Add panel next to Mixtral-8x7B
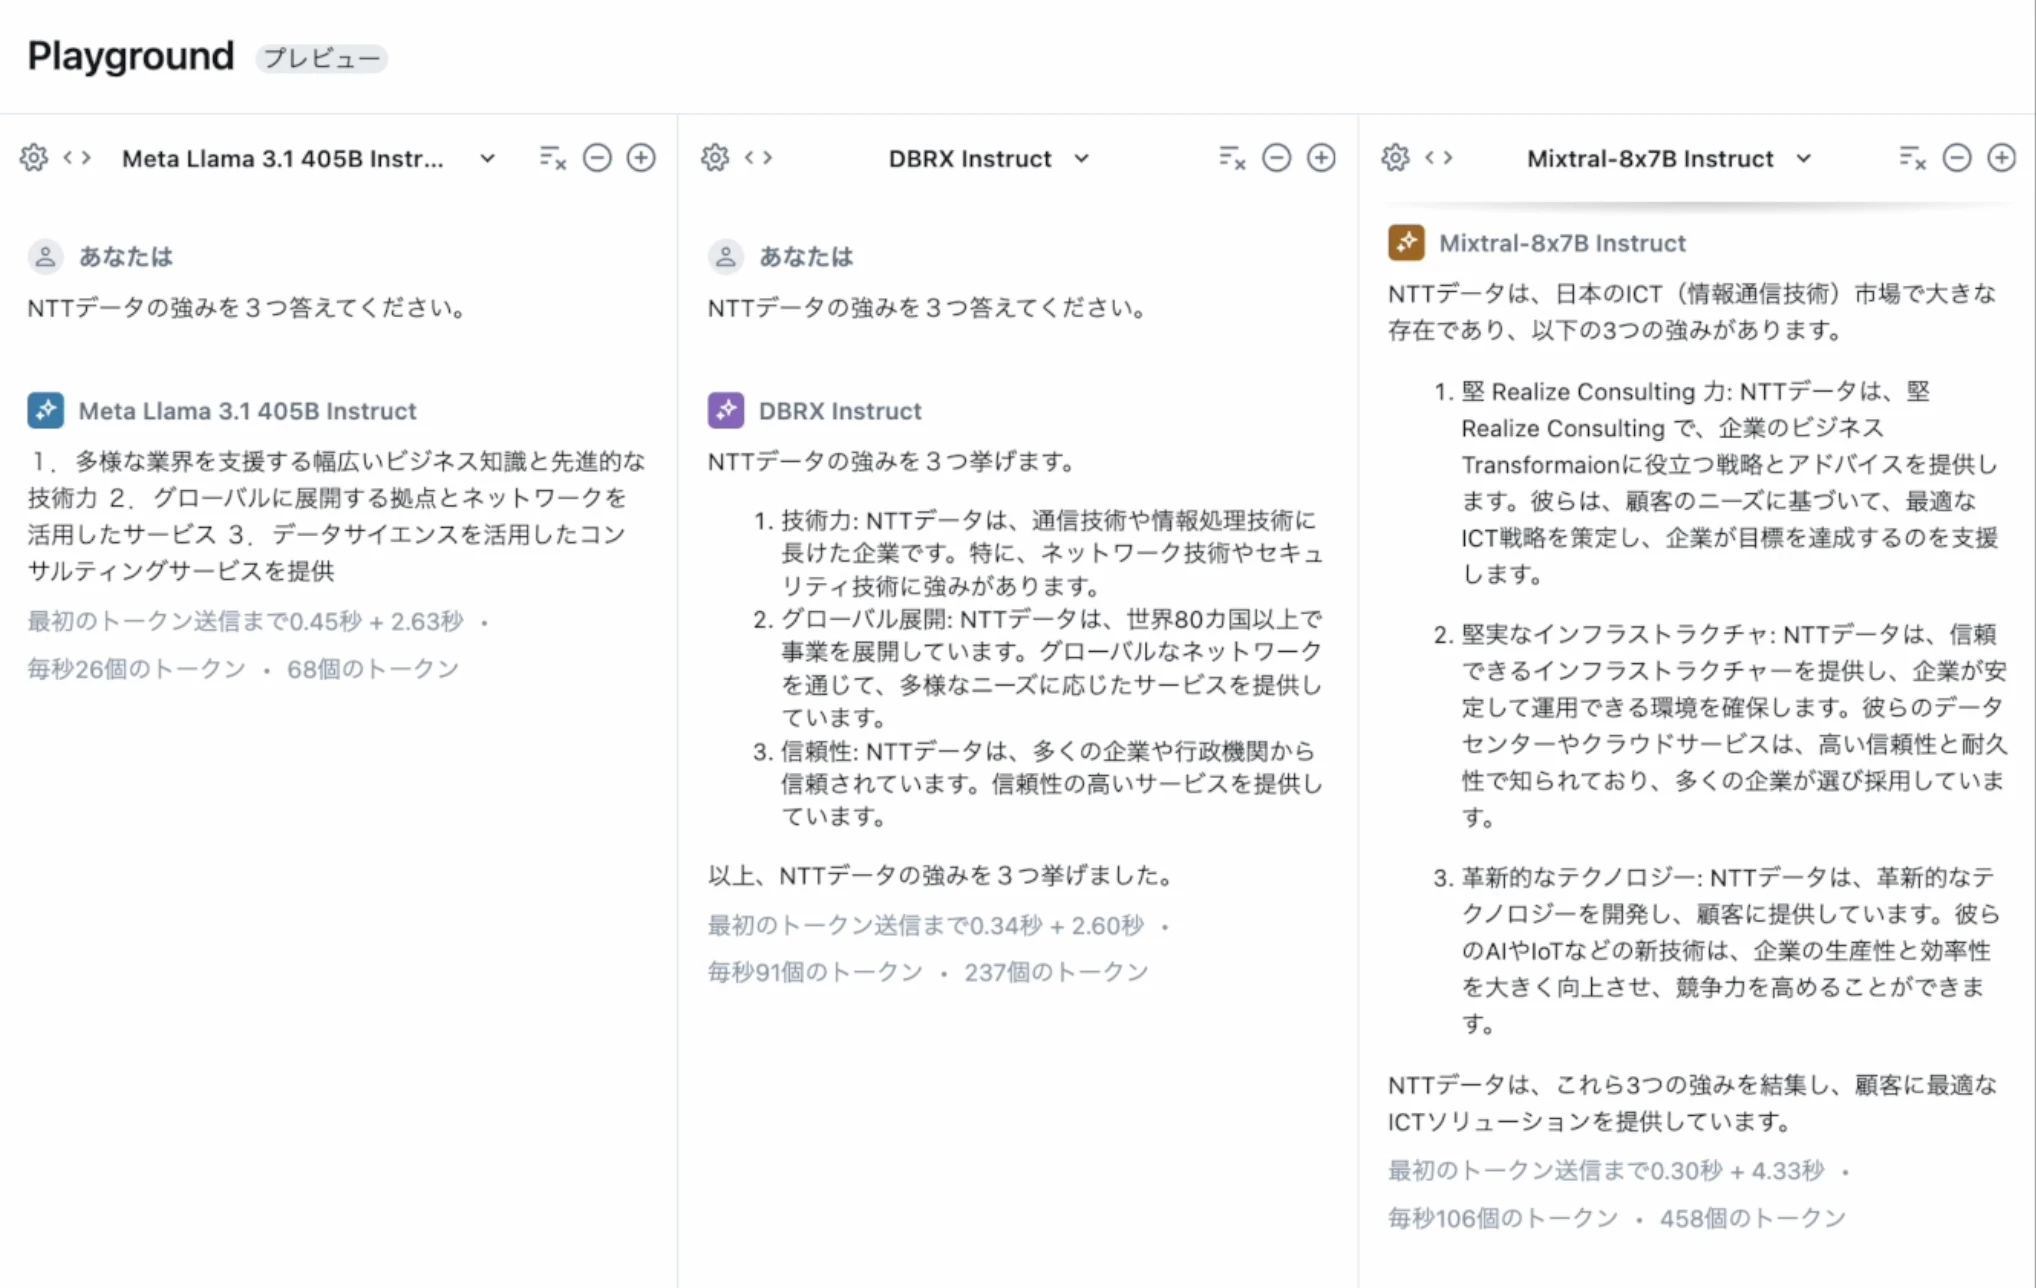 (2001, 158)
